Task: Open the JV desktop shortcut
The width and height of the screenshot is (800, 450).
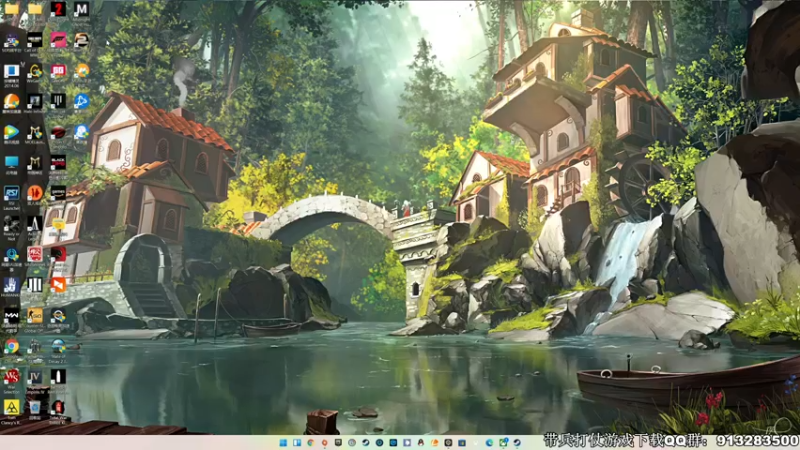Action: [35, 377]
